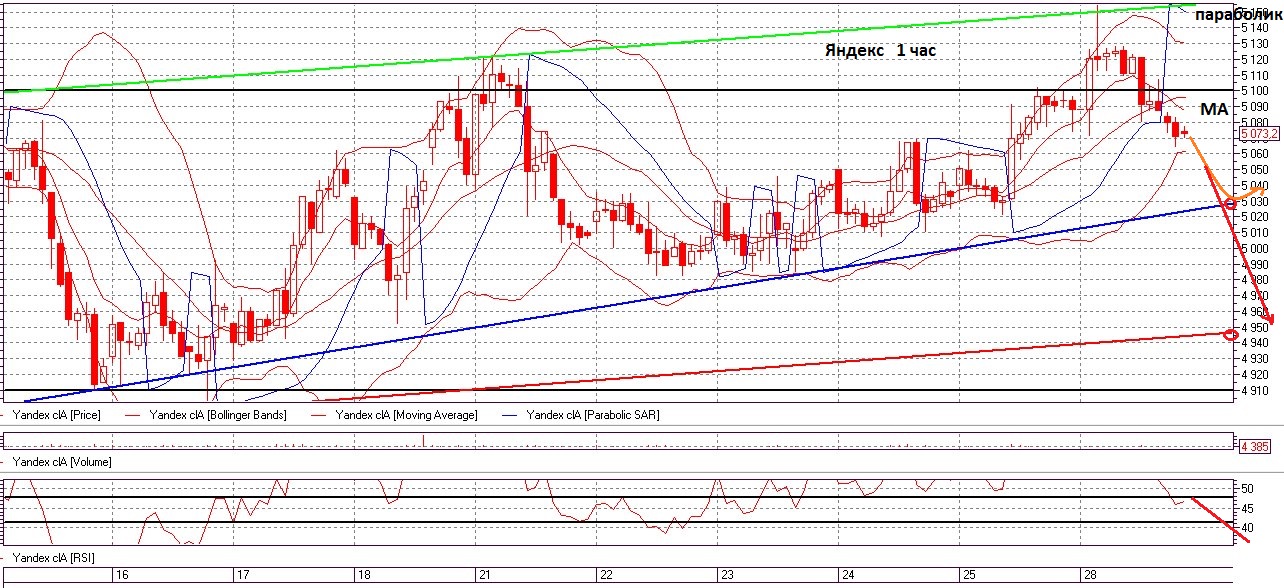This screenshot has height=588, width=1284.
Task: Click the RSI scale label 40
Action: pyautogui.click(x=1247, y=527)
